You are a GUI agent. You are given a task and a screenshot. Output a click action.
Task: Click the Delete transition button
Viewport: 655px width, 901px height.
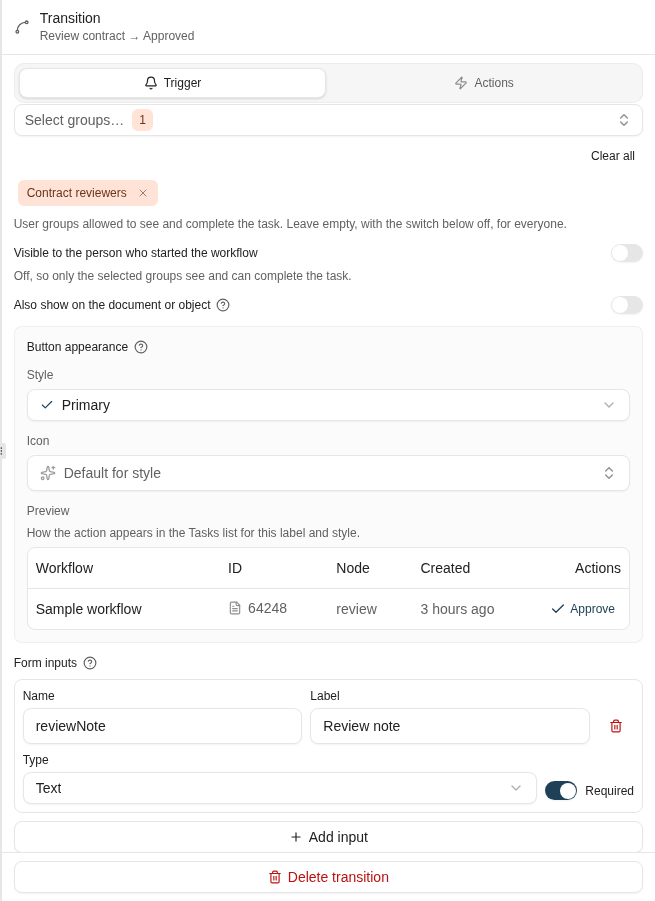[328, 877]
